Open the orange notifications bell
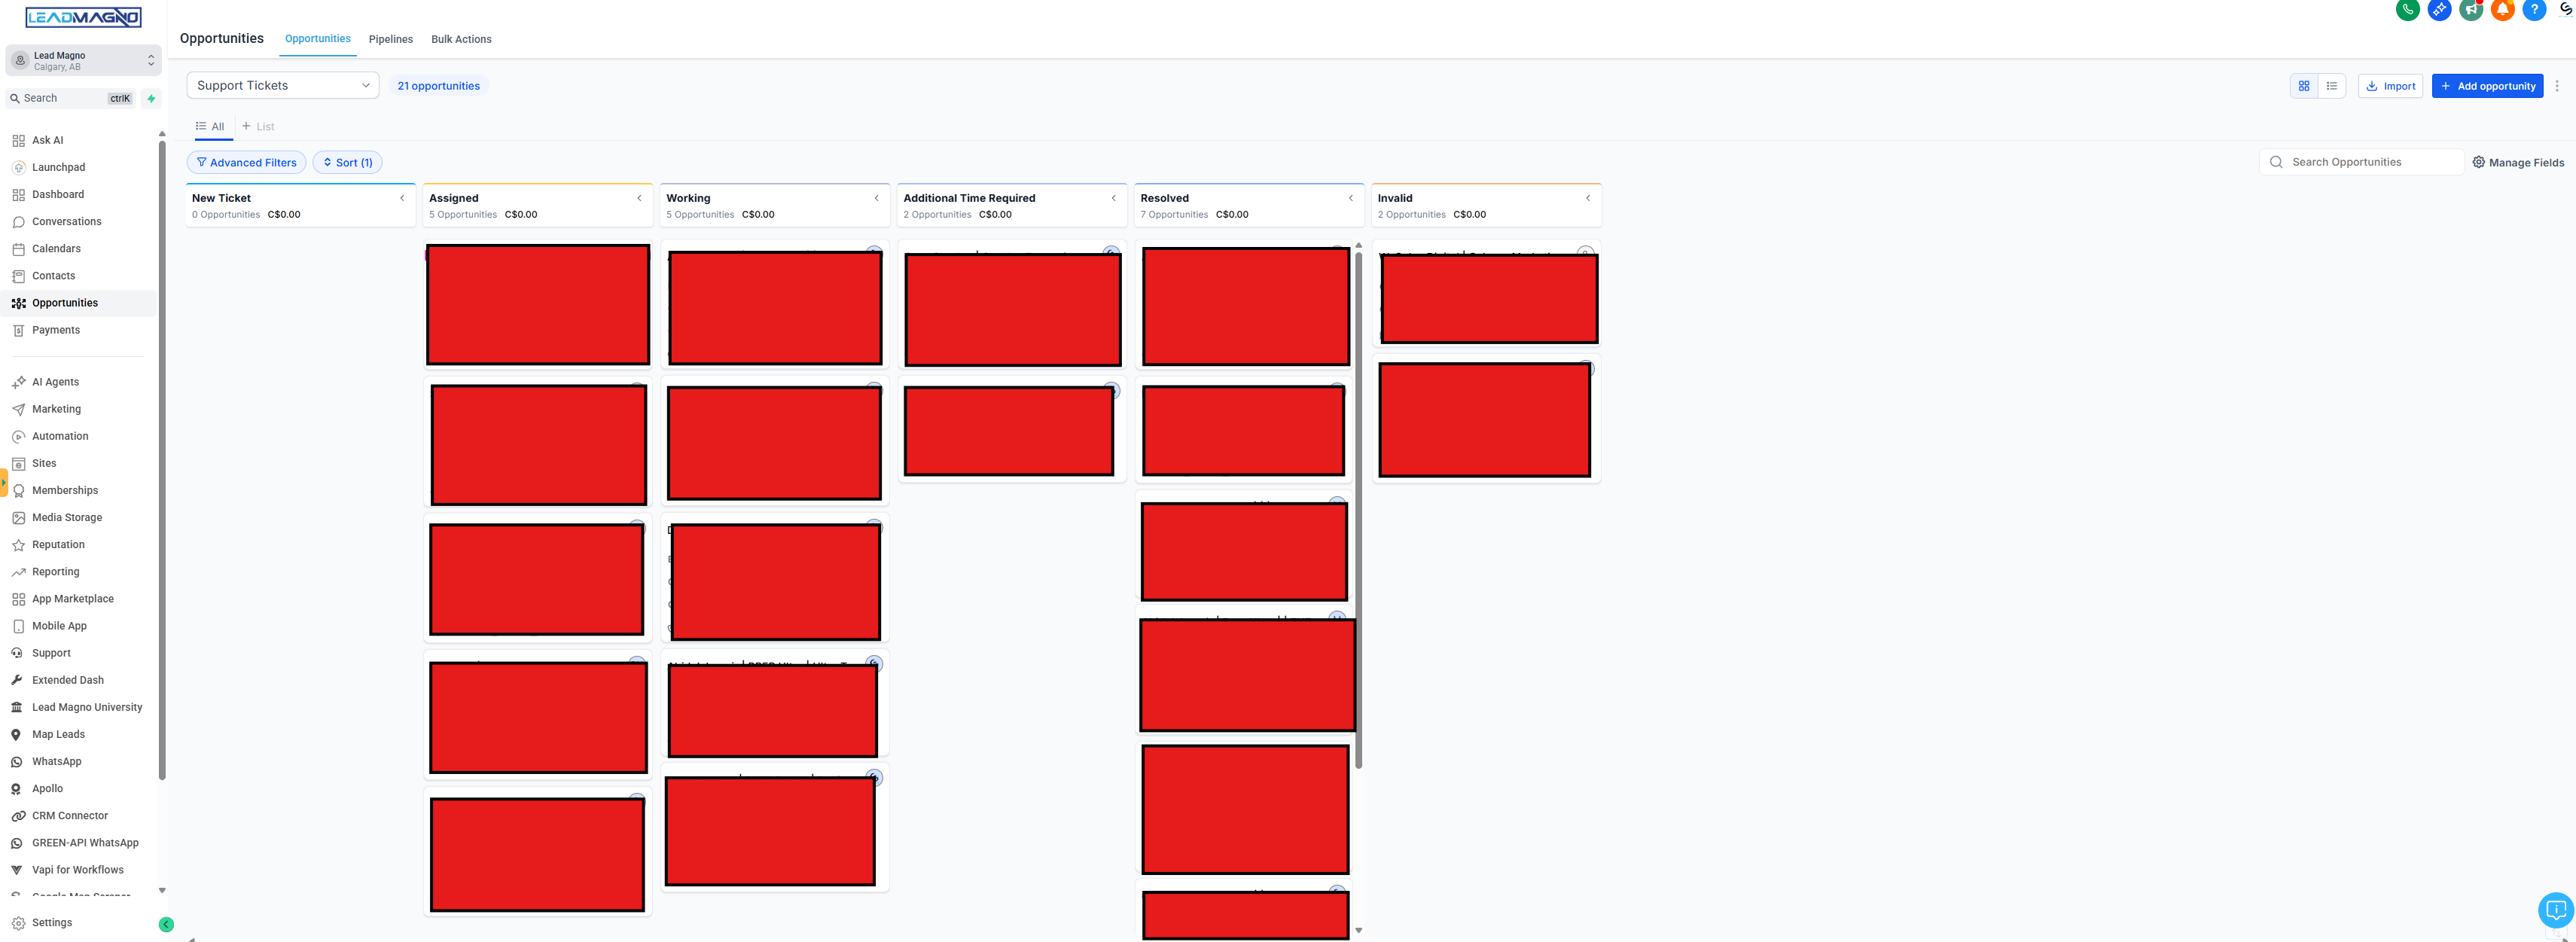The height and width of the screenshot is (942, 2576). [x=2503, y=10]
